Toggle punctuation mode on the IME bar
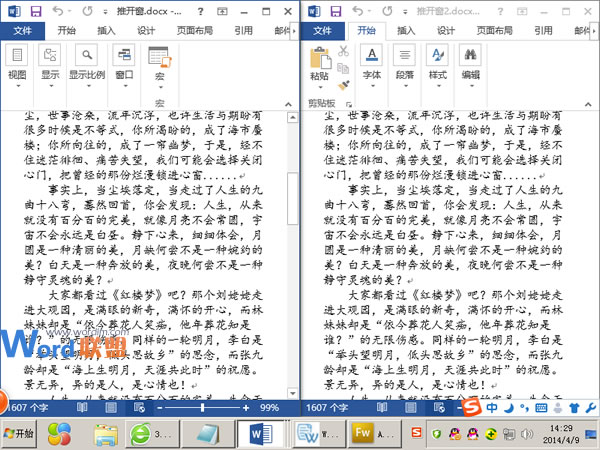 tap(524, 408)
